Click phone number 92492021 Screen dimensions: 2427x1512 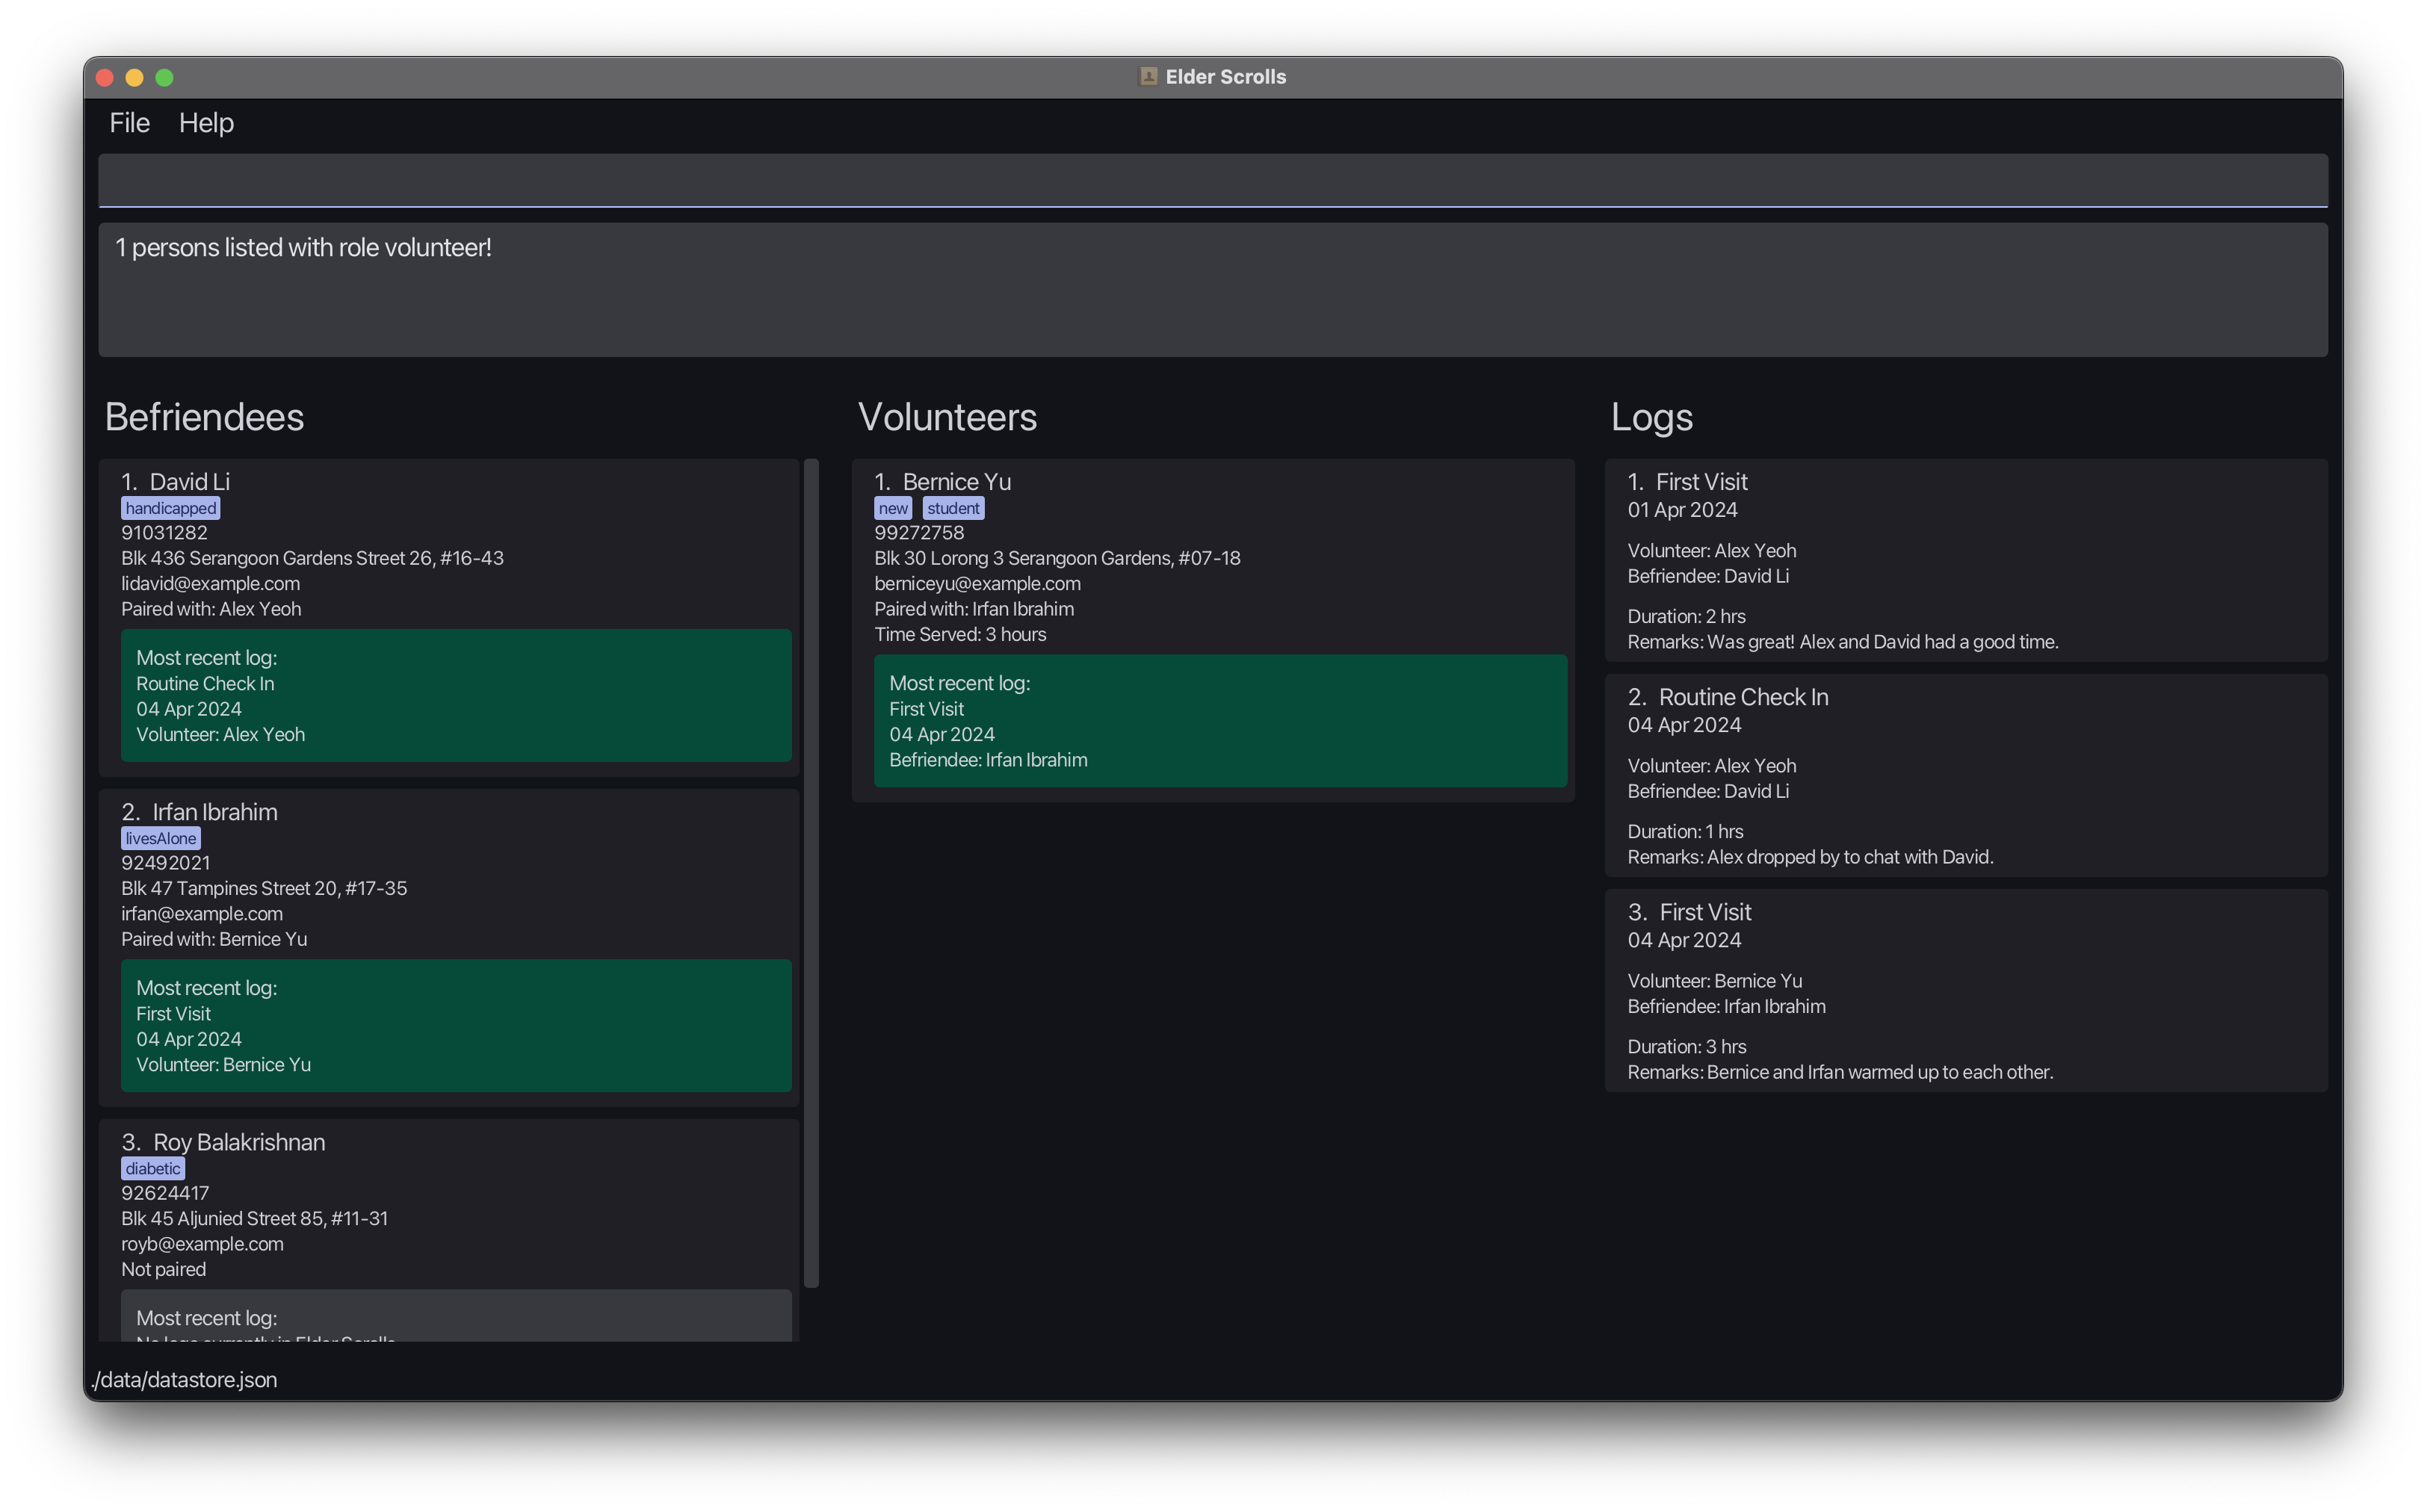click(x=166, y=863)
